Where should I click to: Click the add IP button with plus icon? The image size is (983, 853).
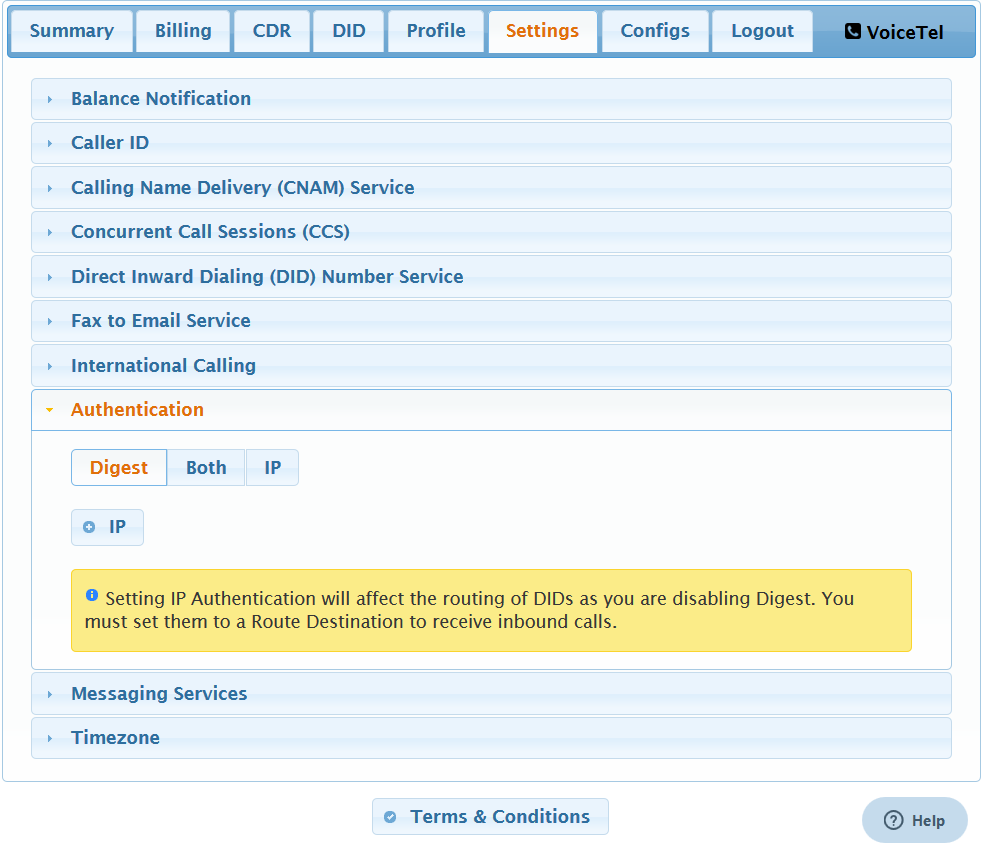(107, 527)
